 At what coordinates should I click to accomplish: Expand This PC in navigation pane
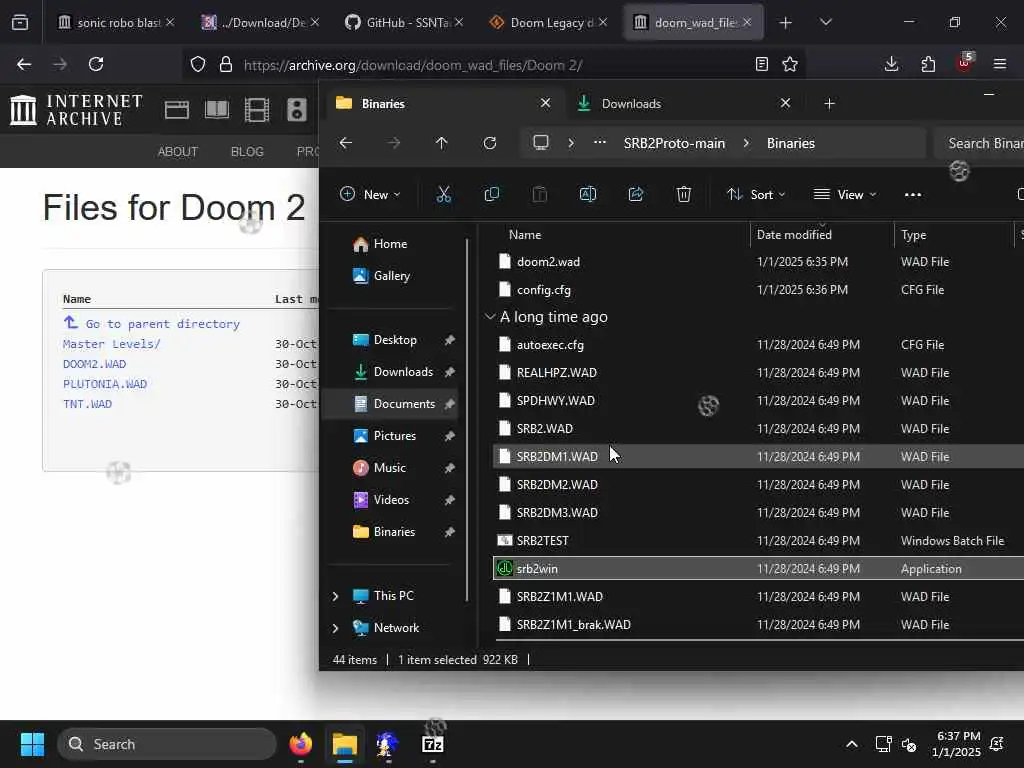tap(336, 596)
